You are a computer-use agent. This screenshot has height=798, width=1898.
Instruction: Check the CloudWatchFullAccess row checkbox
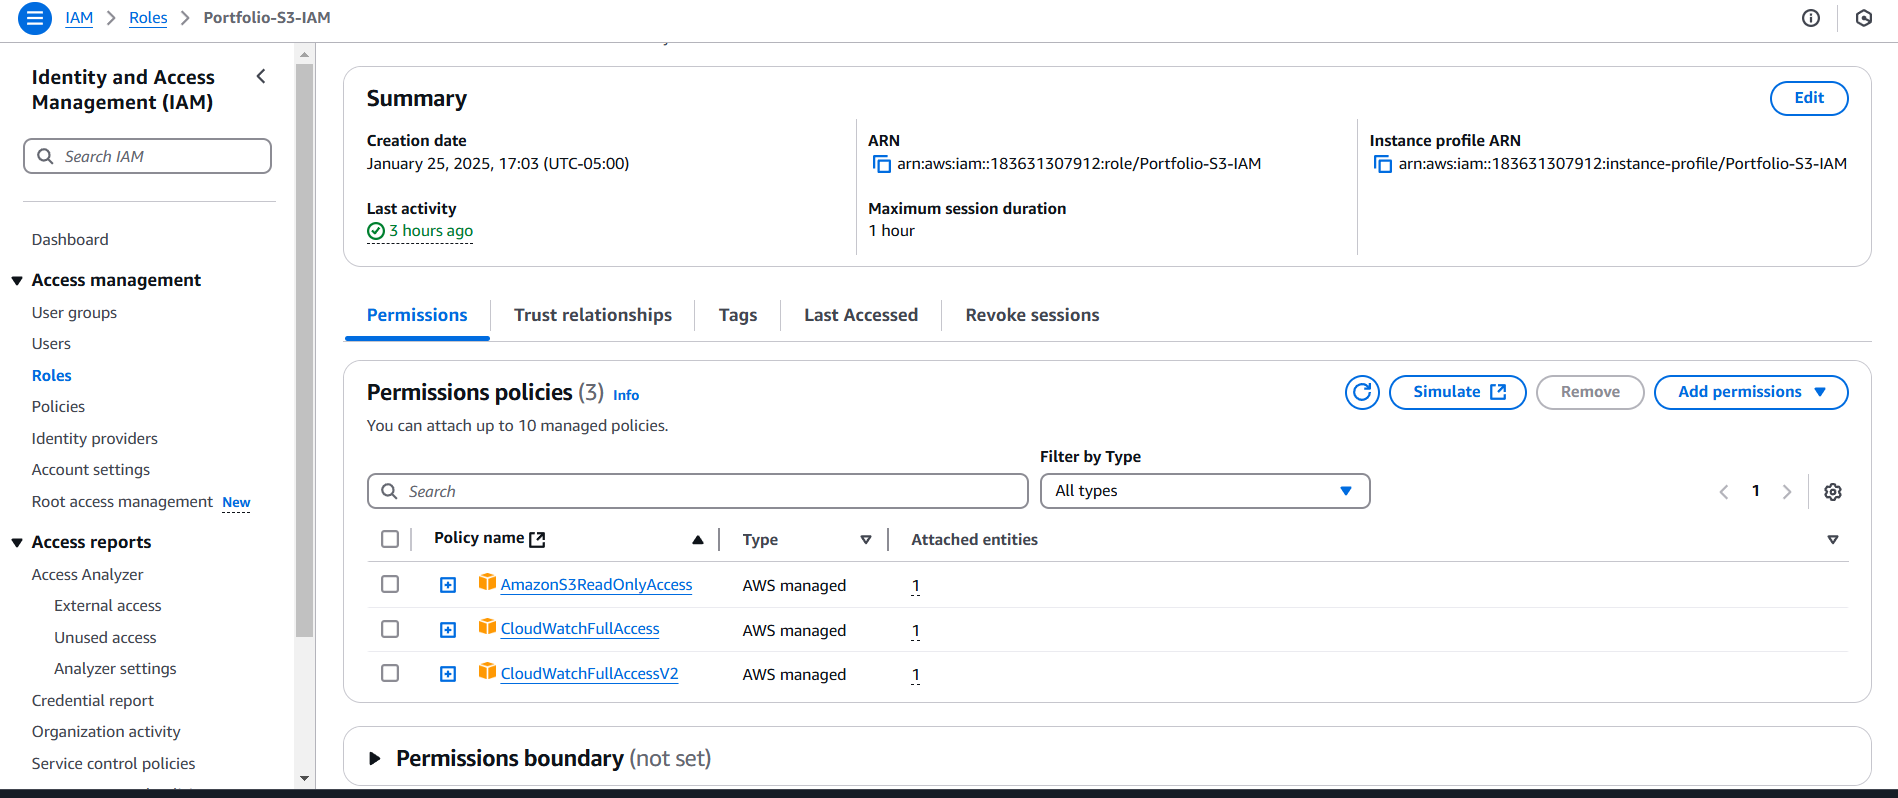[x=390, y=629]
